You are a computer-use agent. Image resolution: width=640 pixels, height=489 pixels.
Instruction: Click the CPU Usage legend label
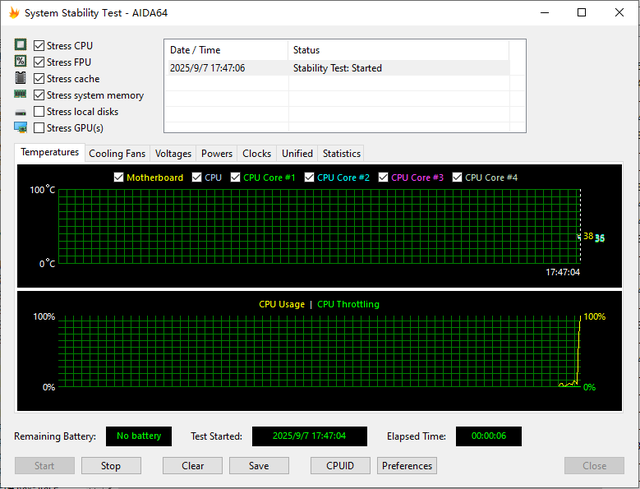click(282, 304)
